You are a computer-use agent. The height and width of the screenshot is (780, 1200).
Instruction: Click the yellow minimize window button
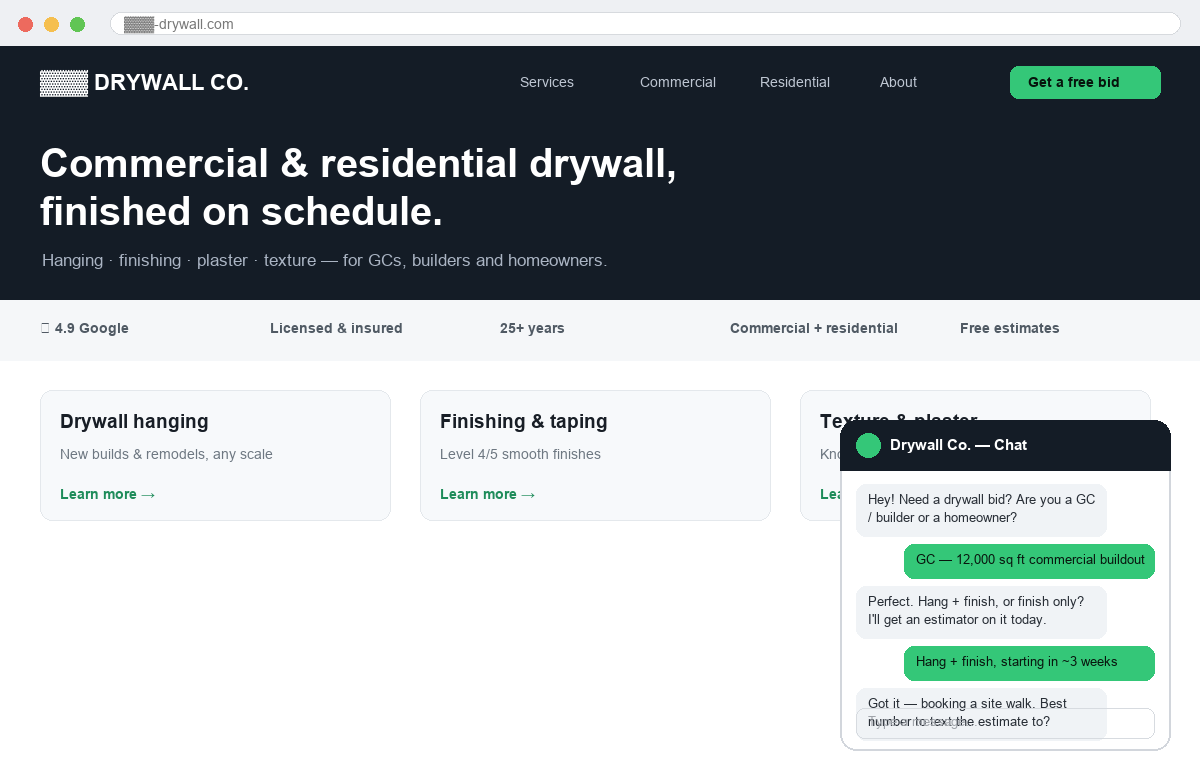[51, 24]
